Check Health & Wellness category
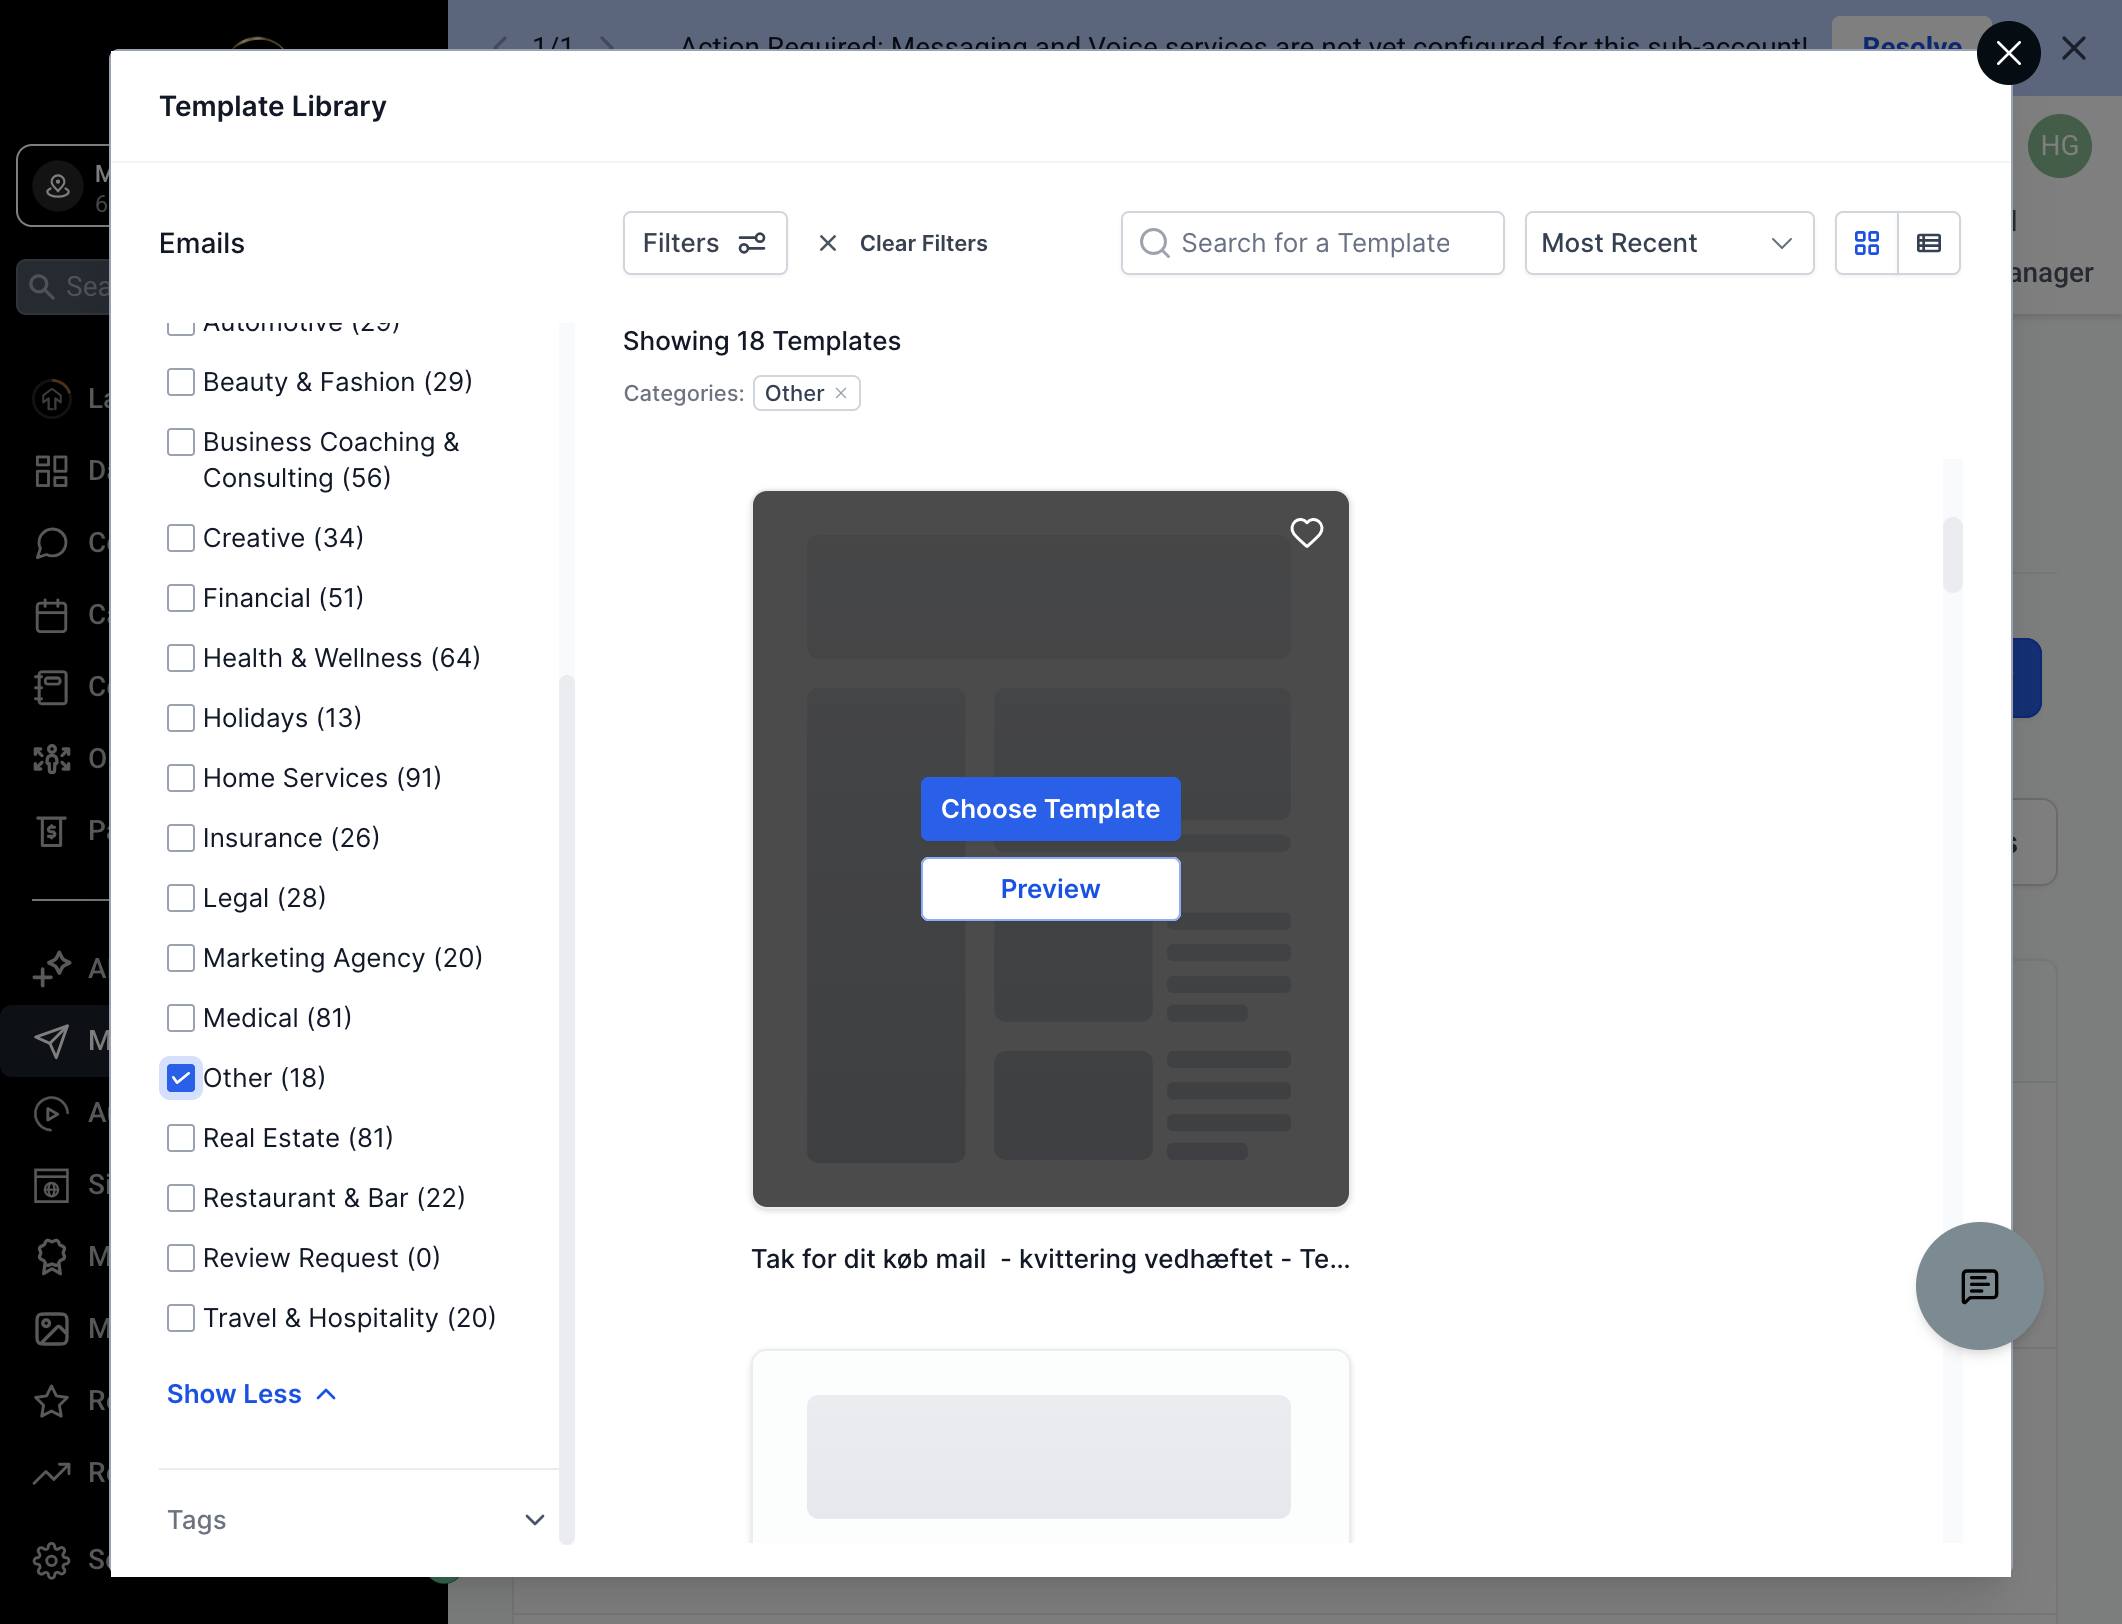The width and height of the screenshot is (2122, 1624). (x=181, y=658)
